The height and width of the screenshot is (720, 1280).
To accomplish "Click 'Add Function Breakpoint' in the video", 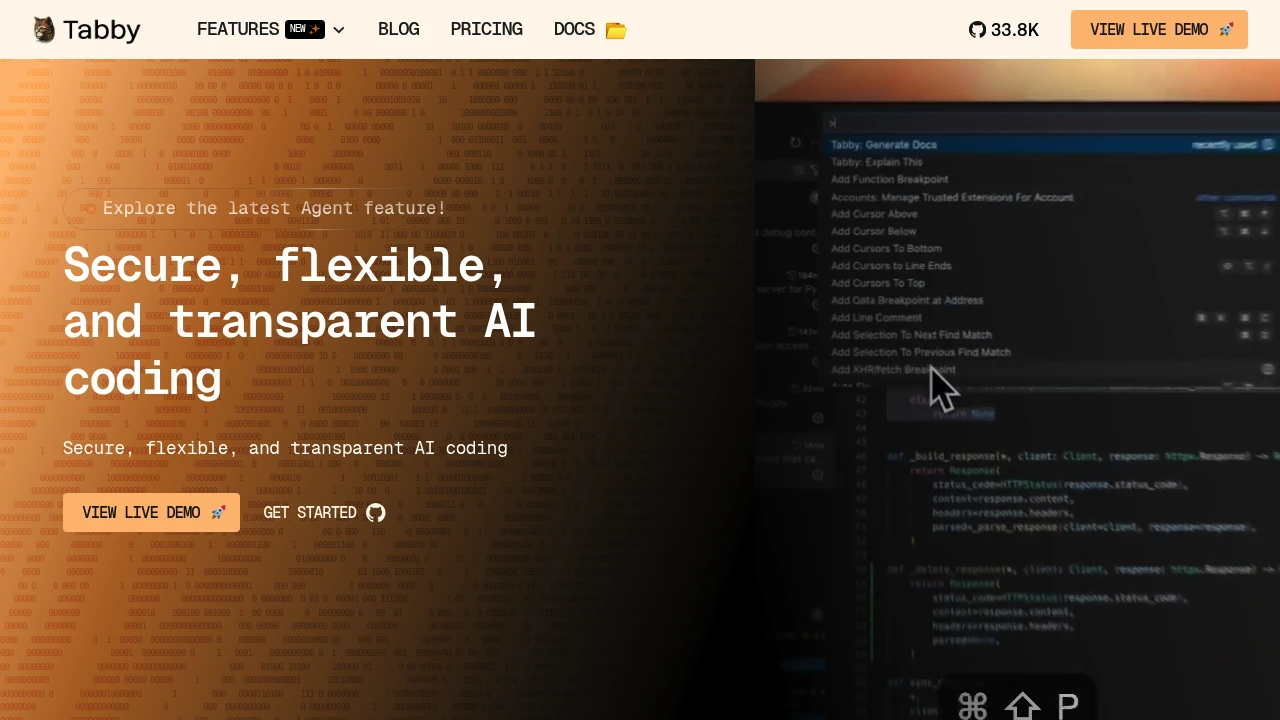I will [x=889, y=179].
